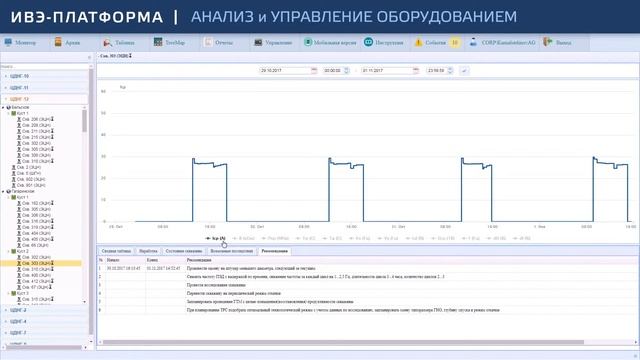Click the green Куст 3 cluster icon
This screenshot has width=640, height=360.
pos(13,293)
